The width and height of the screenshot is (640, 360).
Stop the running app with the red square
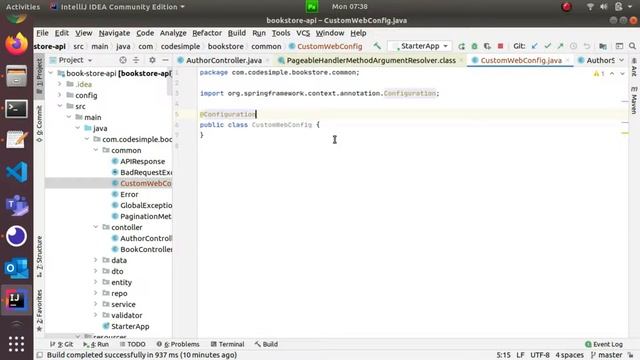click(500, 46)
